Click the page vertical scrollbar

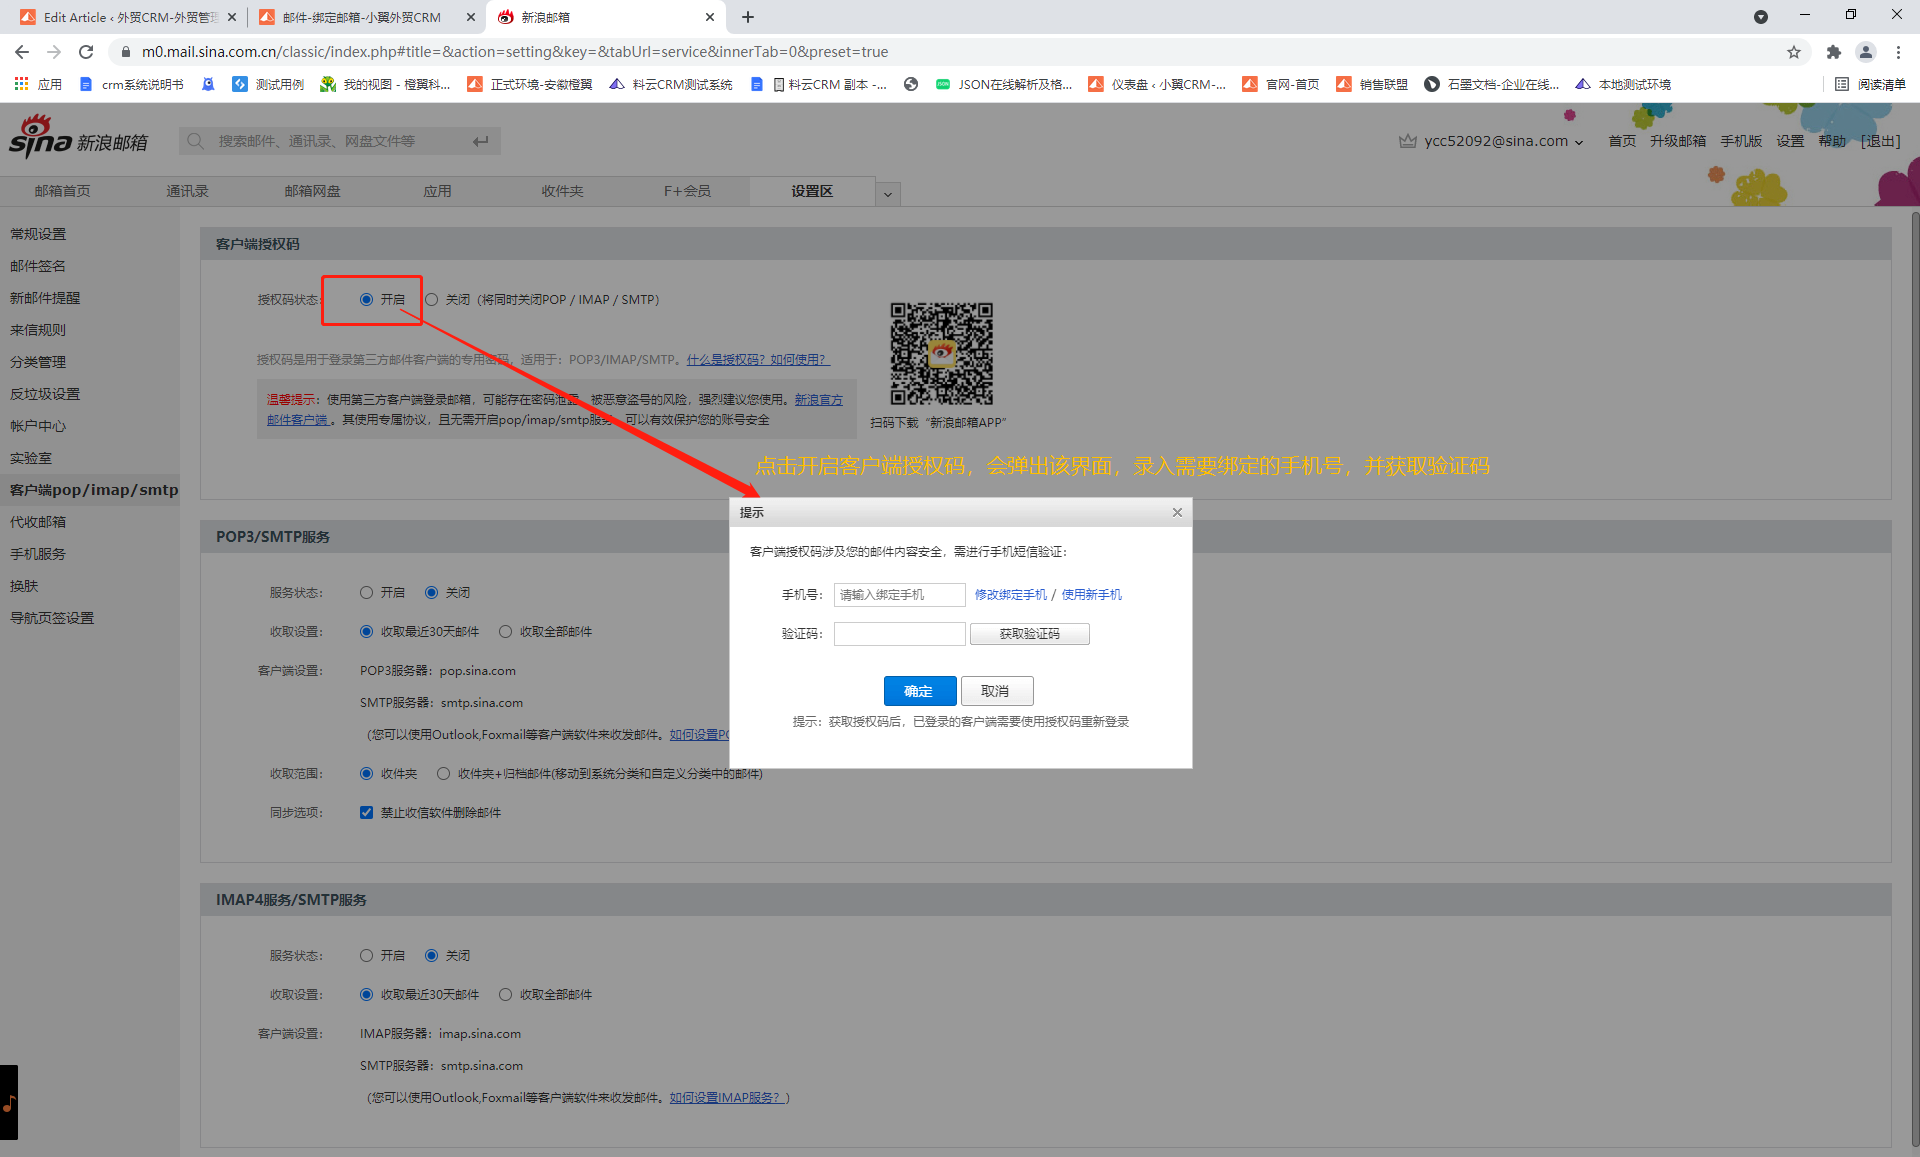(x=1914, y=680)
